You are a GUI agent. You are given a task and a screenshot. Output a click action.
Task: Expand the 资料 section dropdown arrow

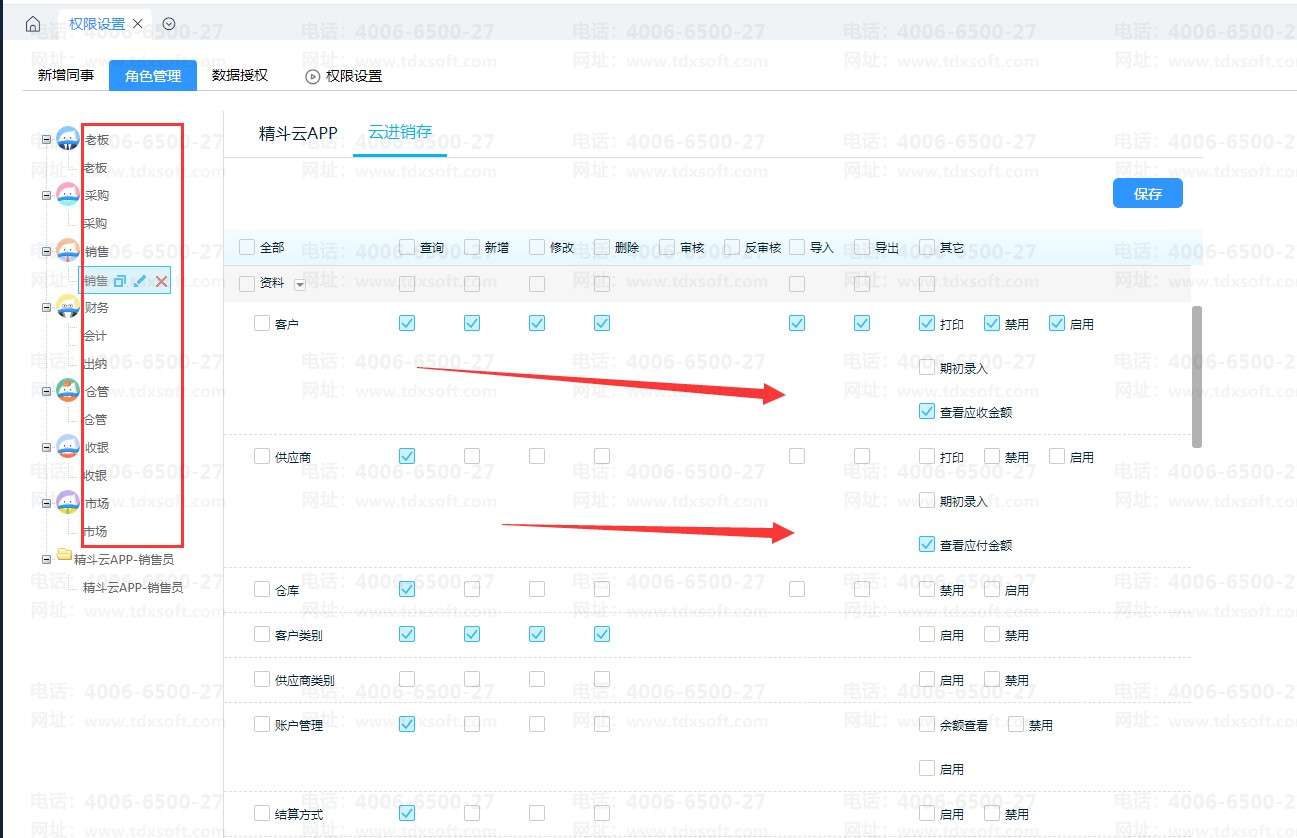click(300, 285)
